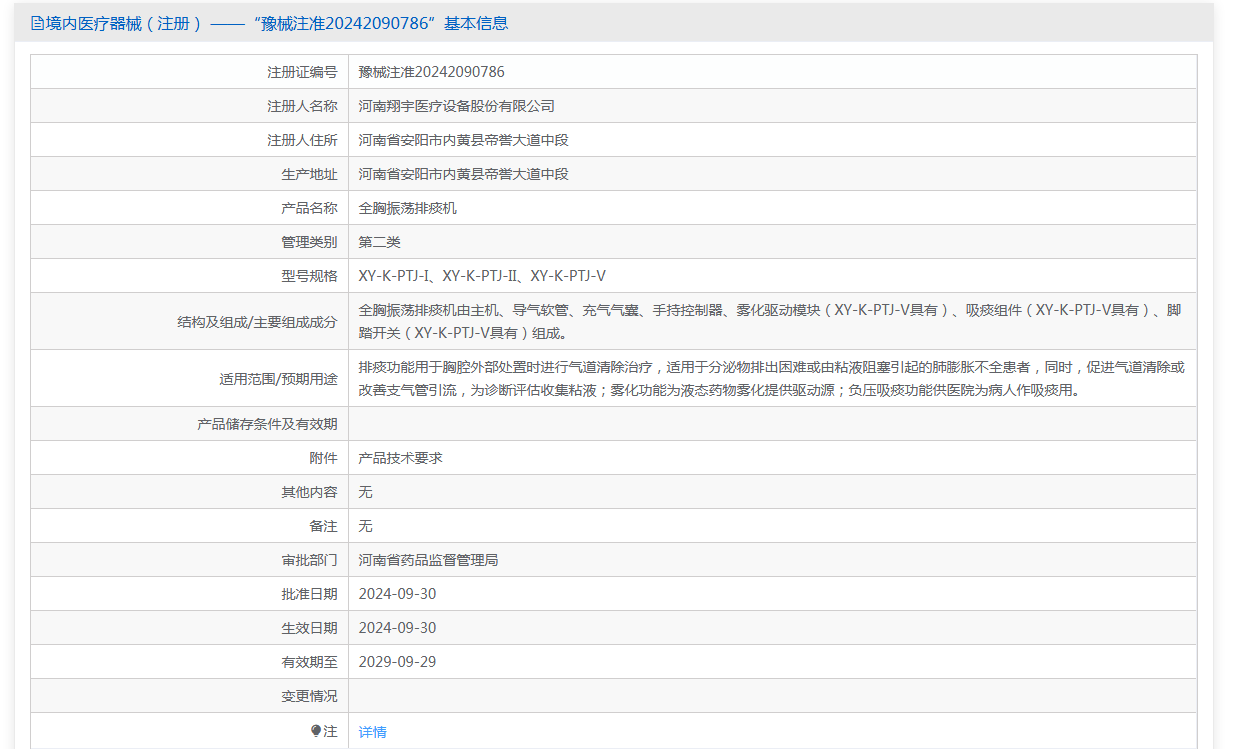Screen dimensions: 1257x749
Task: Click the 管理类别 label
Action: pyautogui.click(x=309, y=242)
